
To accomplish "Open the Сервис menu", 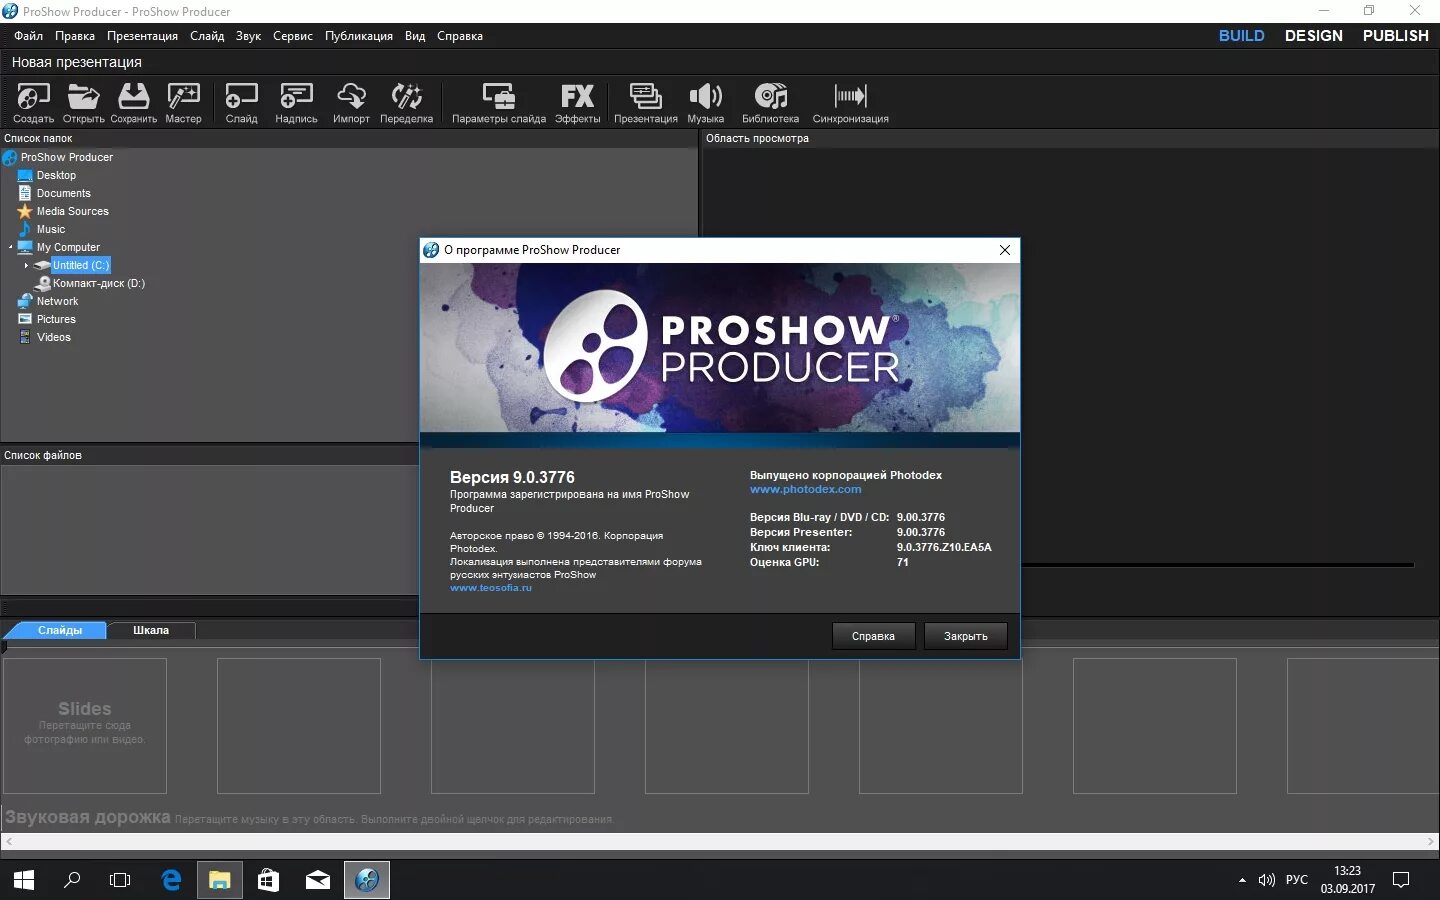I will 293,36.
